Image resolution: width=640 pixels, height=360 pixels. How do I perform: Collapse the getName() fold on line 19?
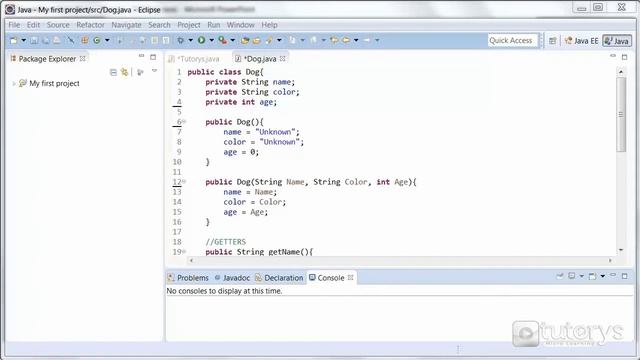(184, 251)
